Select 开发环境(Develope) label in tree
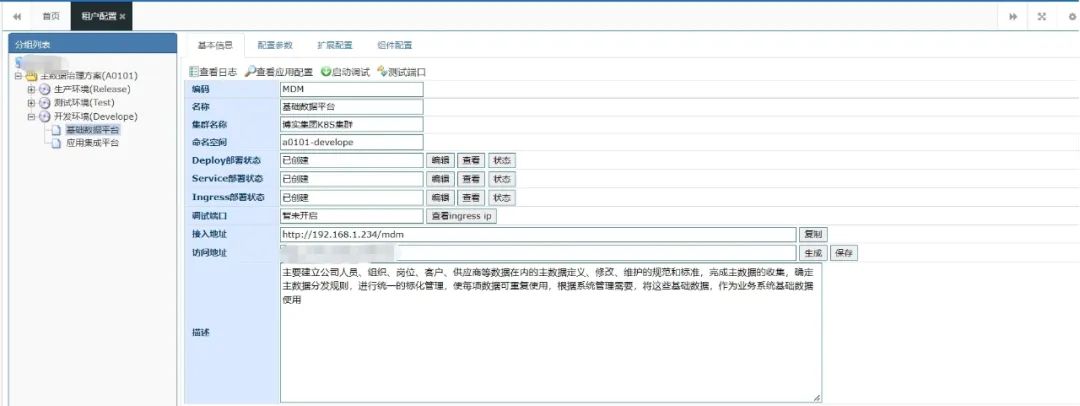1080x406 pixels. tap(95, 116)
